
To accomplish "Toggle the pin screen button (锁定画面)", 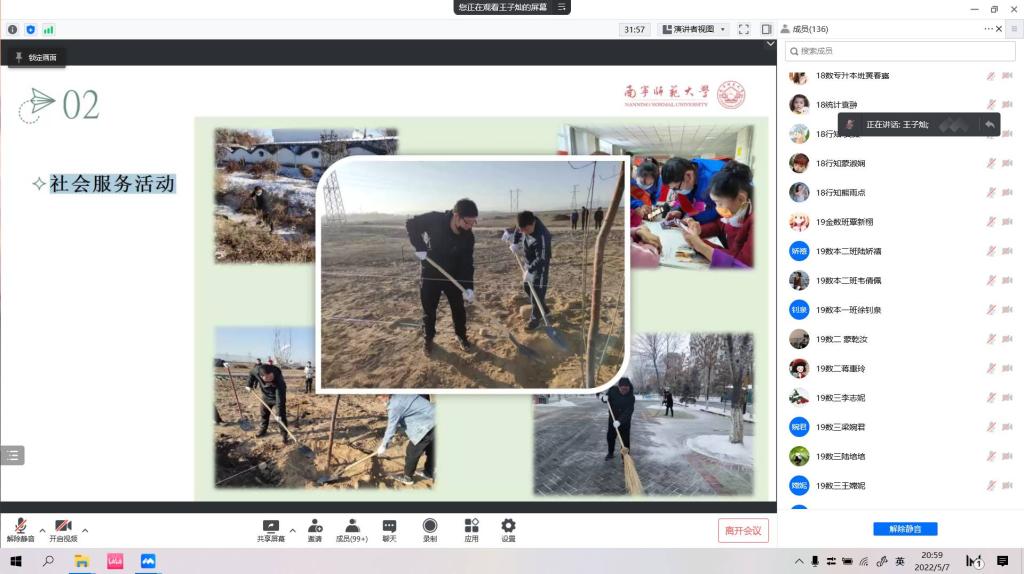I will tap(35, 58).
